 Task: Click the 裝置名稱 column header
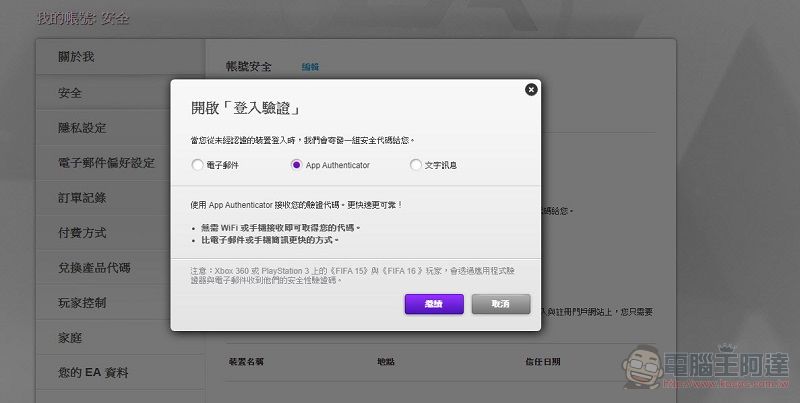tap(246, 362)
